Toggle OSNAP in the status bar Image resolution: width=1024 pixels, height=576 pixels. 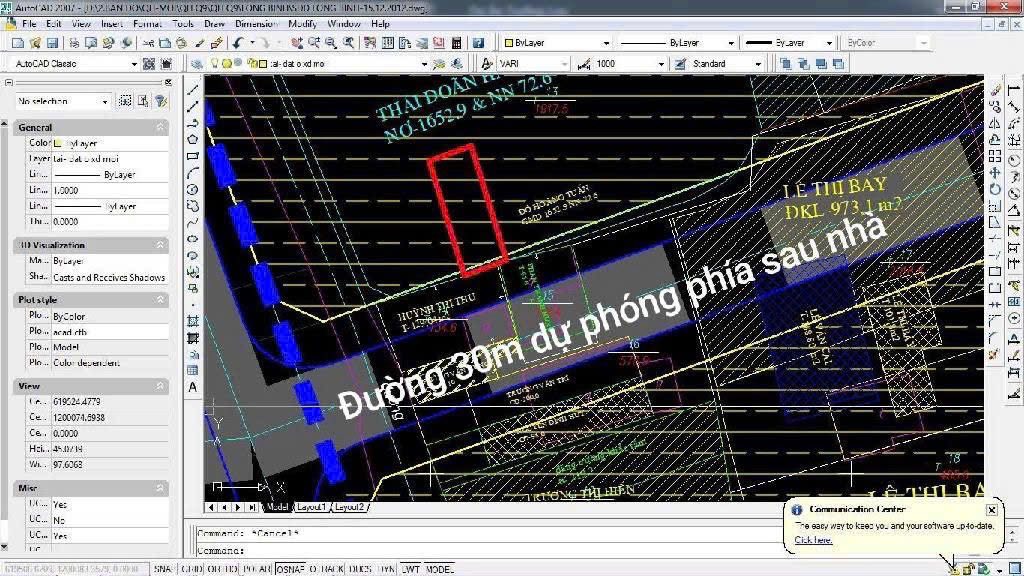pyautogui.click(x=290, y=569)
